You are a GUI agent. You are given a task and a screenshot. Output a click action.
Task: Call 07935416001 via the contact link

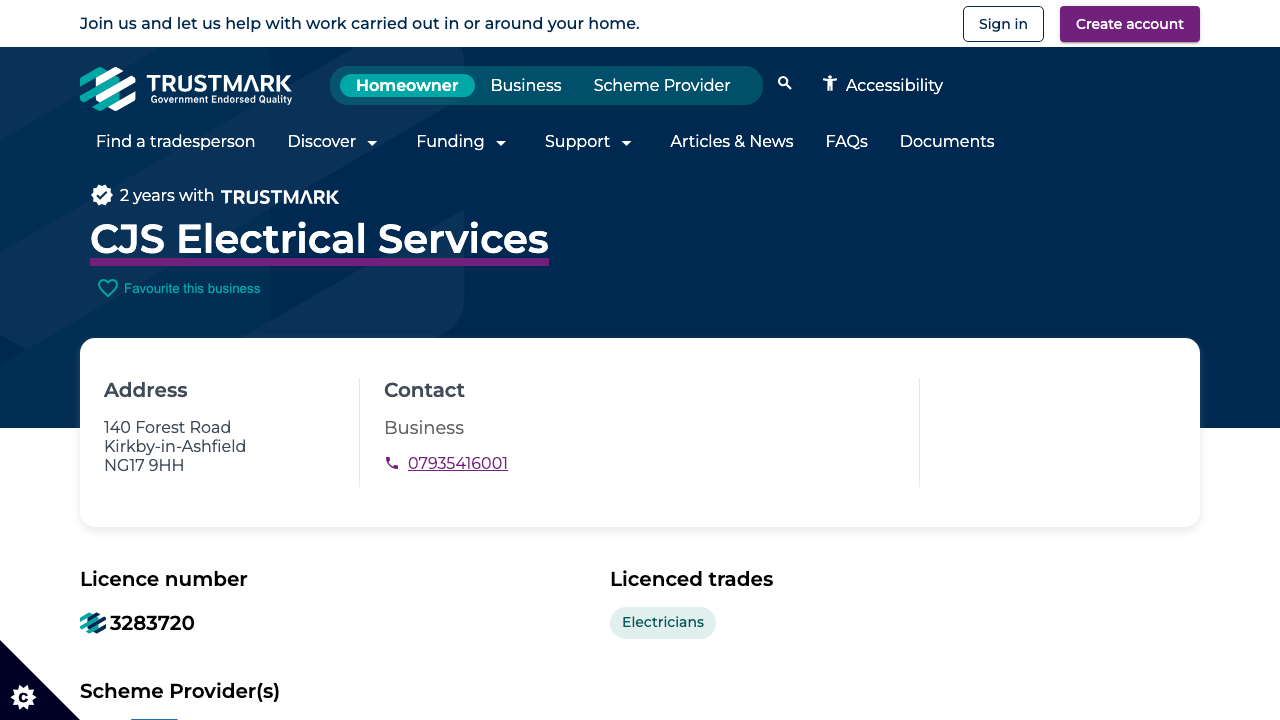coord(457,463)
